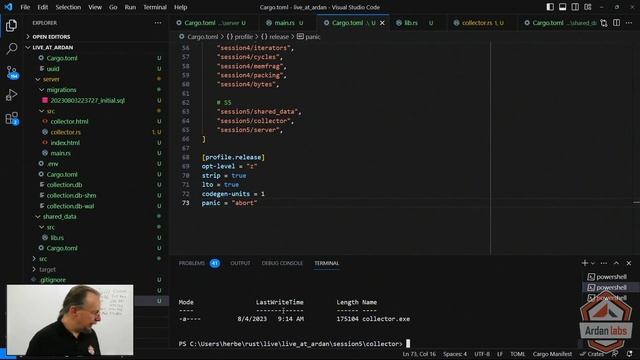The width and height of the screenshot is (640, 360).
Task: Add a new terminal with plus icon
Action: [x=584, y=263]
